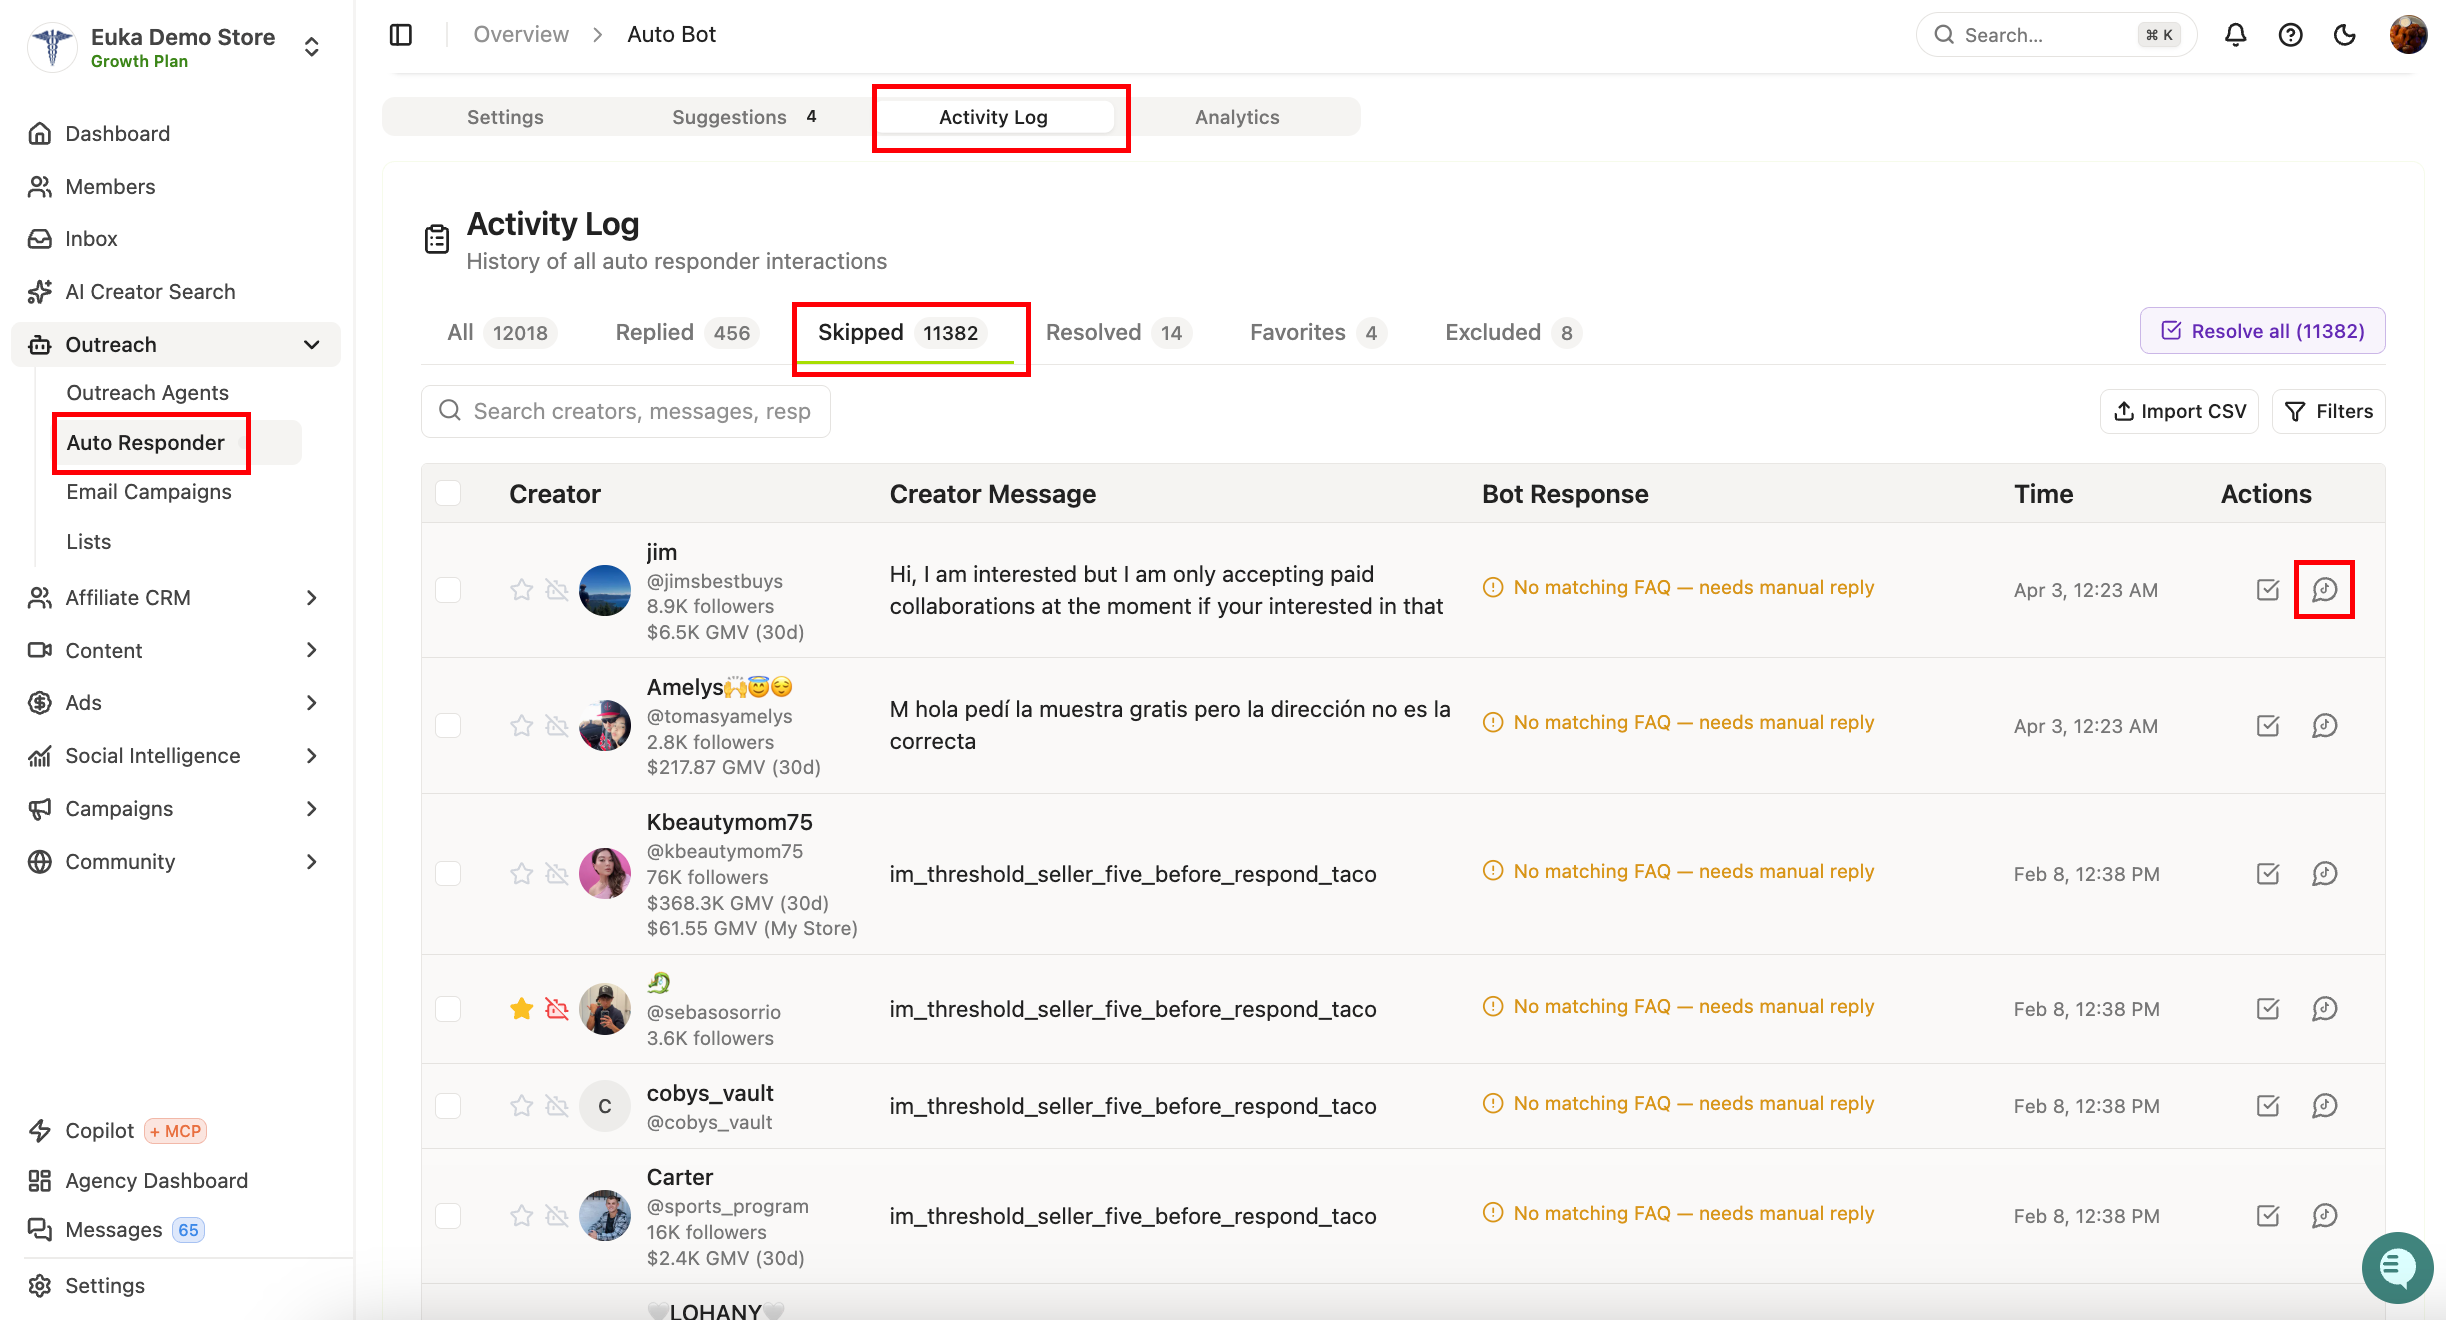Check Amelys row checkbox
This screenshot has height=1320, width=2446.
coord(448,726)
